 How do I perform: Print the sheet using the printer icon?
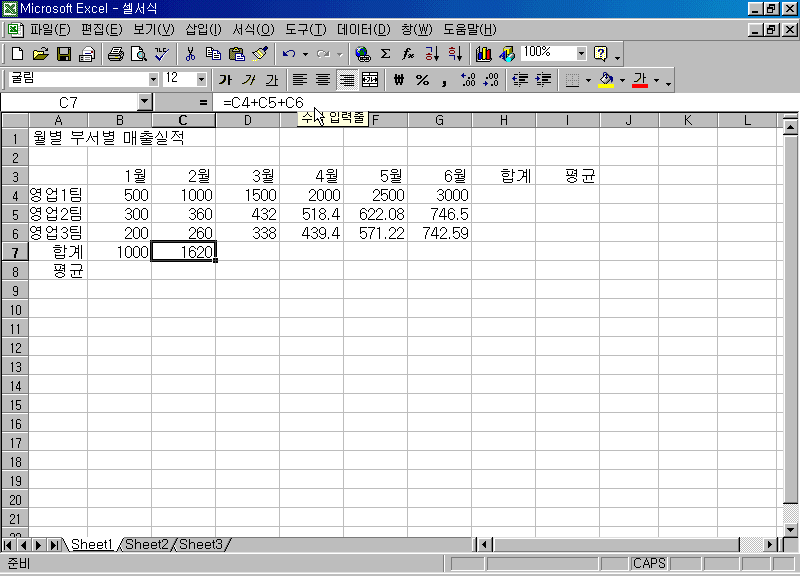pyautogui.click(x=116, y=54)
